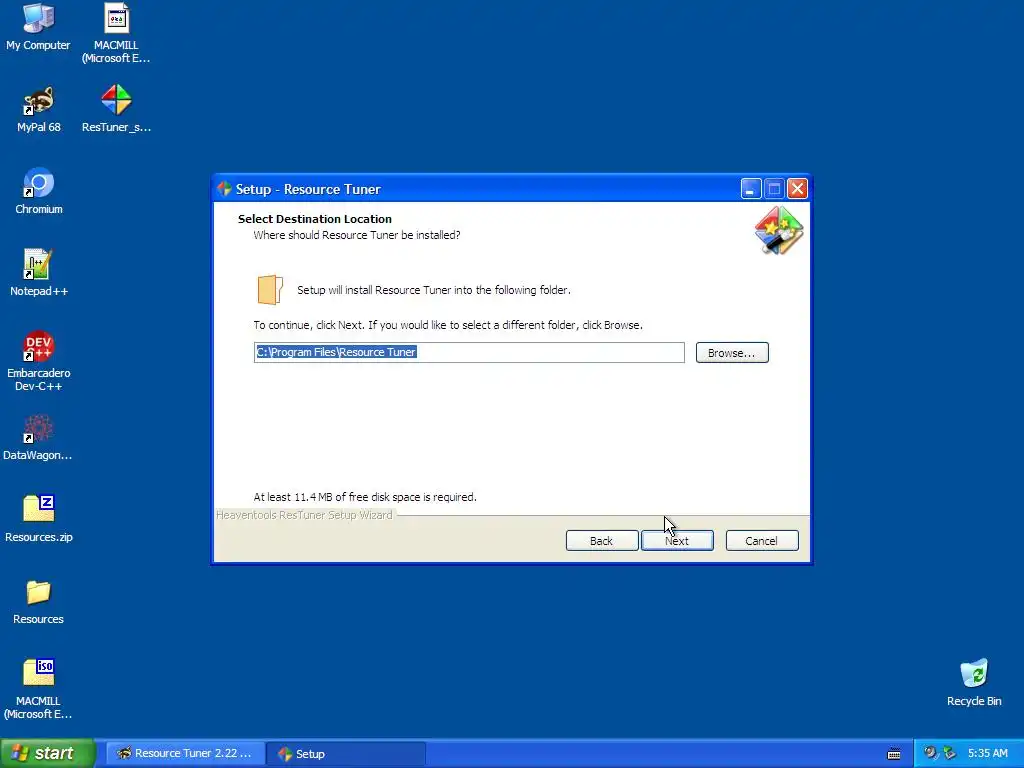Click the Browse... button

[732, 353]
